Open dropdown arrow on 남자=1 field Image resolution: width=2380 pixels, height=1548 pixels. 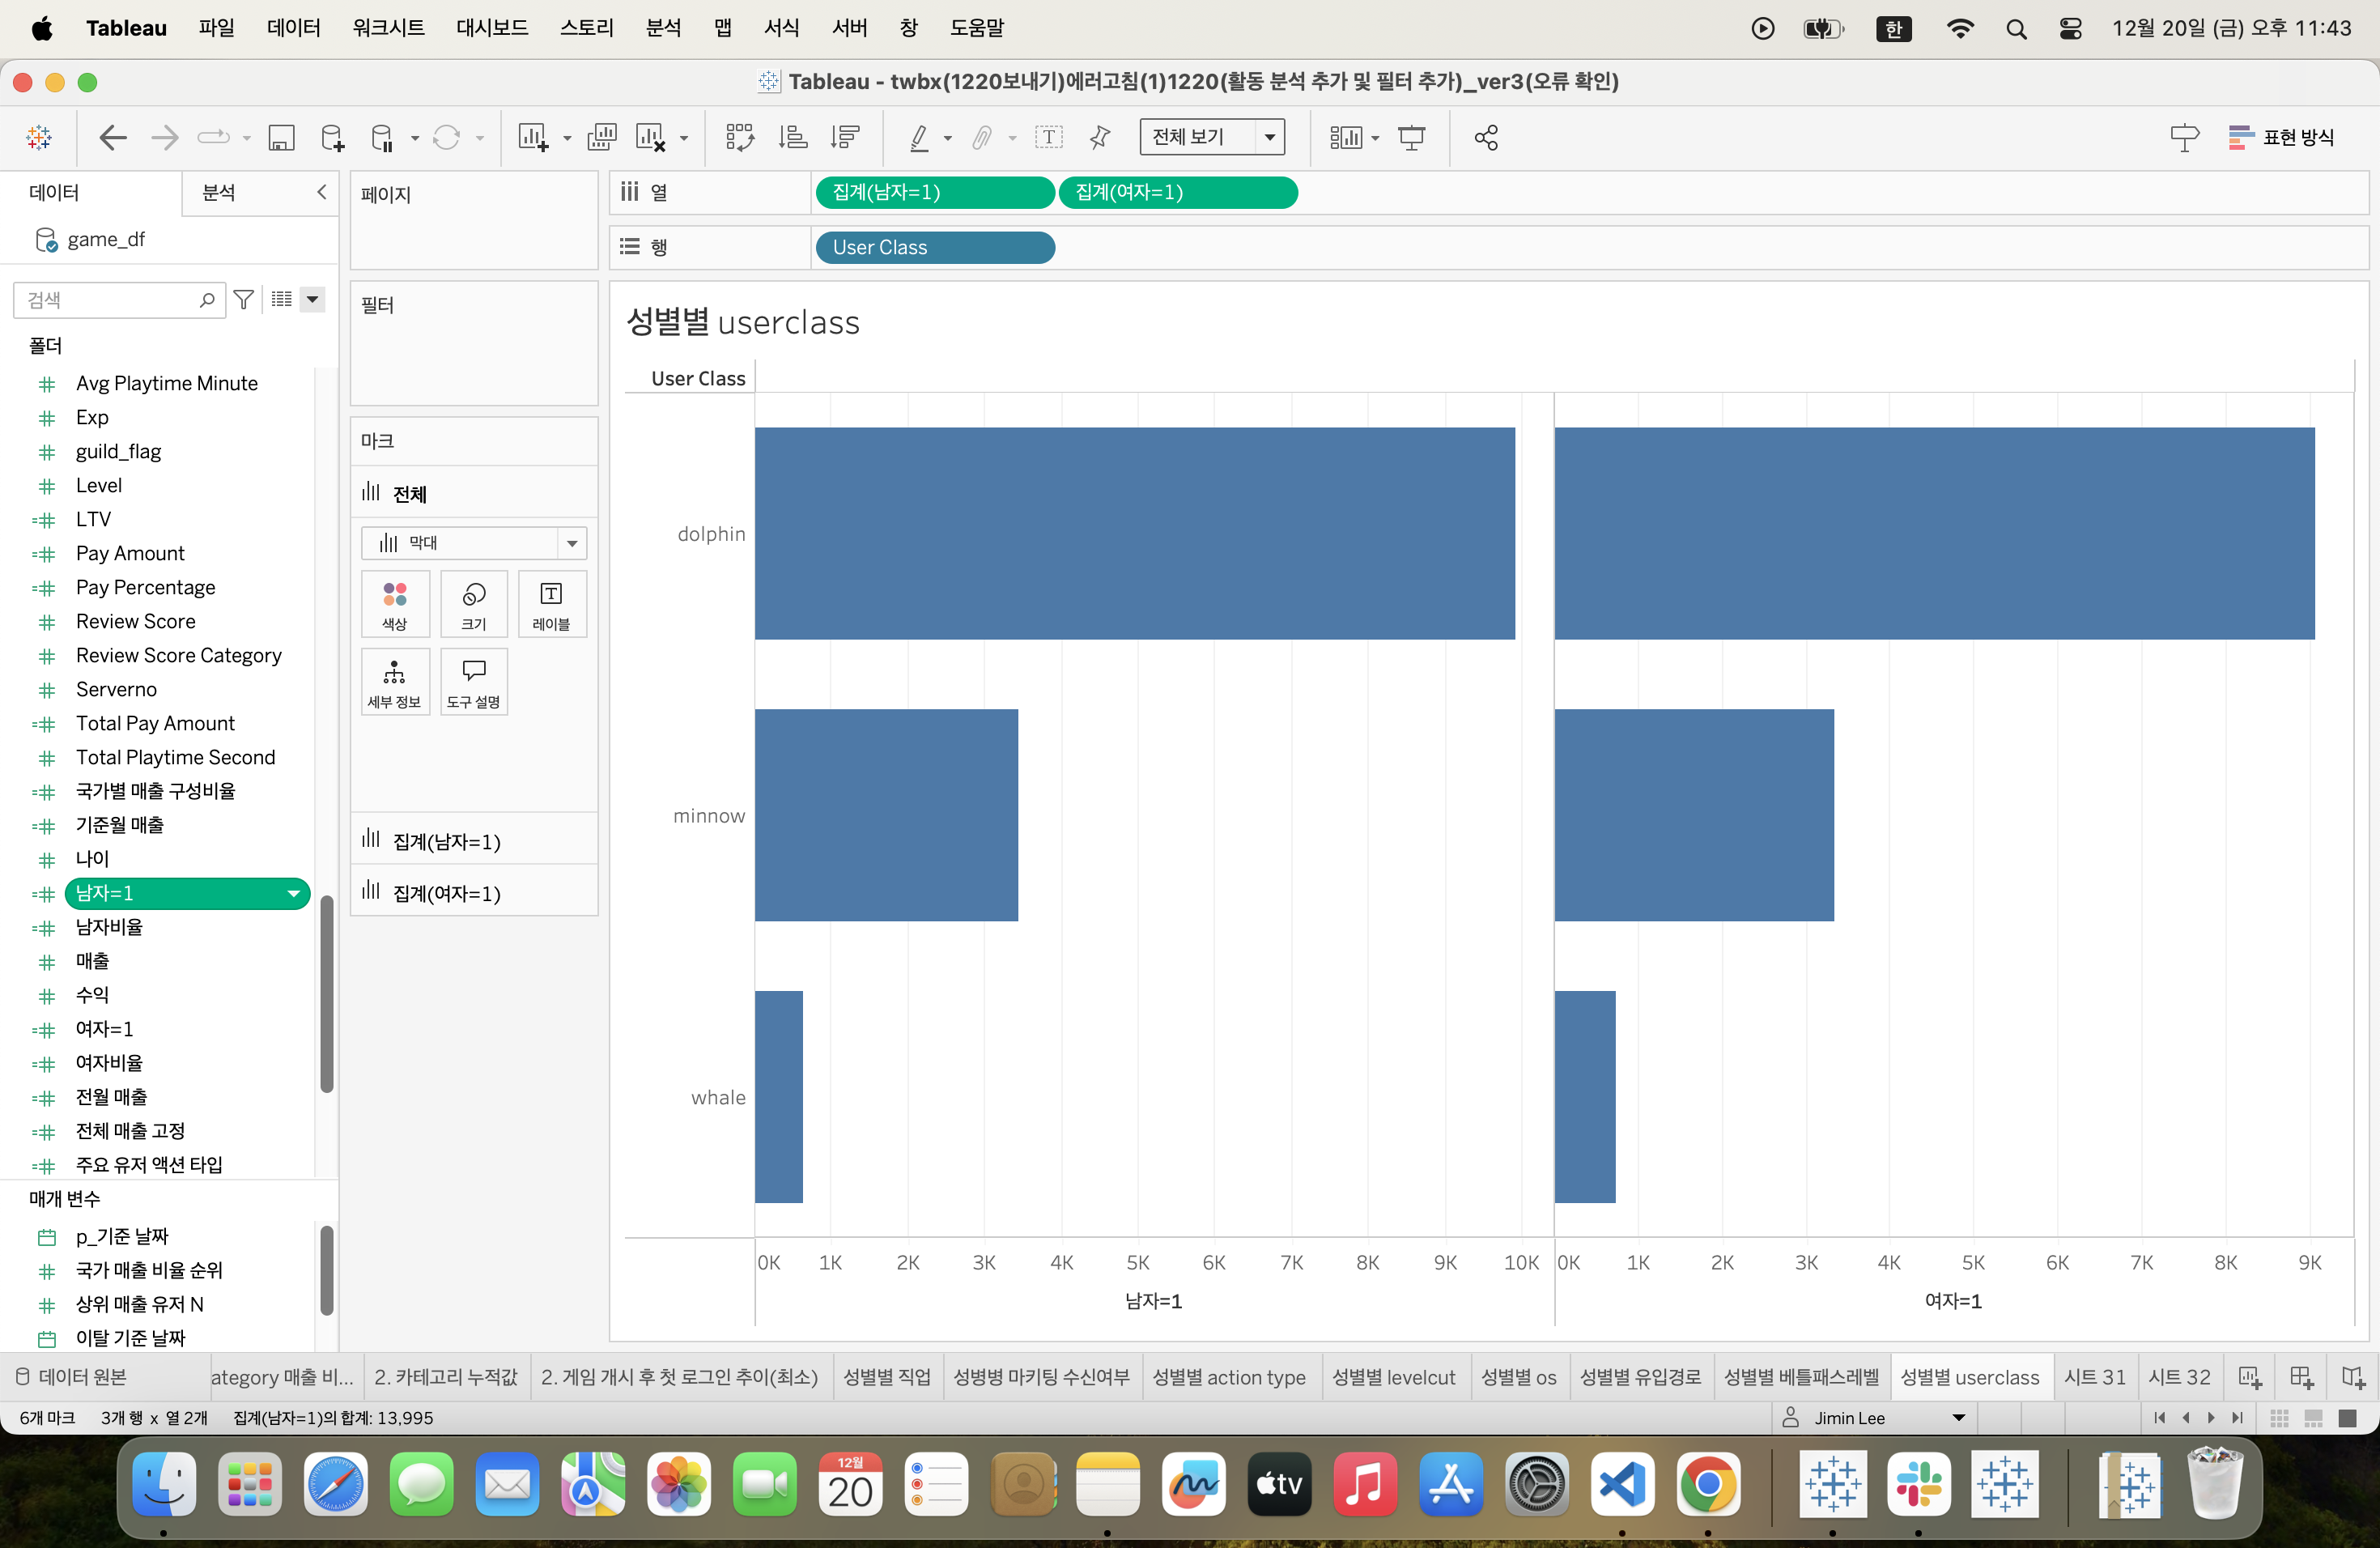point(293,893)
